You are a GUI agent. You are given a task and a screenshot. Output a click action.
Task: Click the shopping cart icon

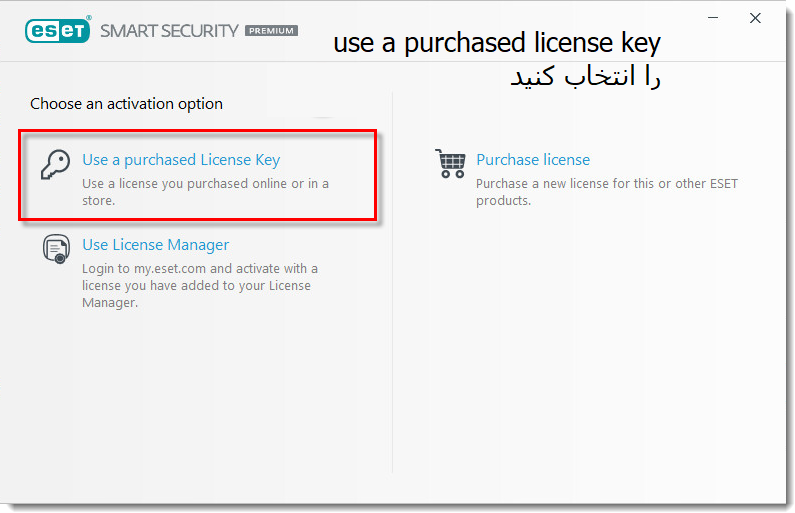(x=450, y=163)
